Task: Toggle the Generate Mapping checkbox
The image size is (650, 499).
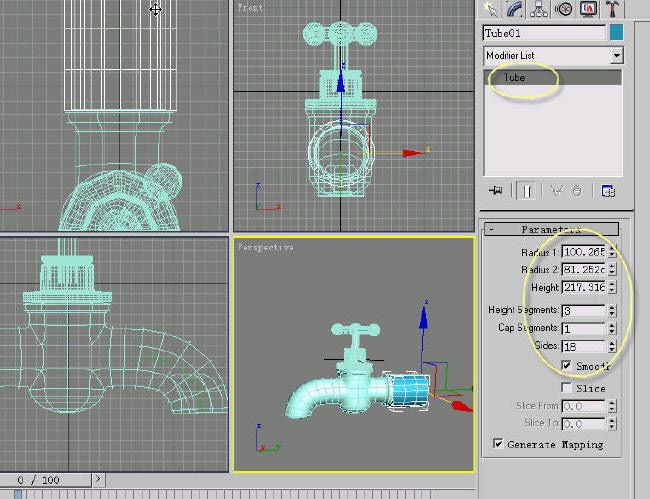Action: (x=498, y=443)
